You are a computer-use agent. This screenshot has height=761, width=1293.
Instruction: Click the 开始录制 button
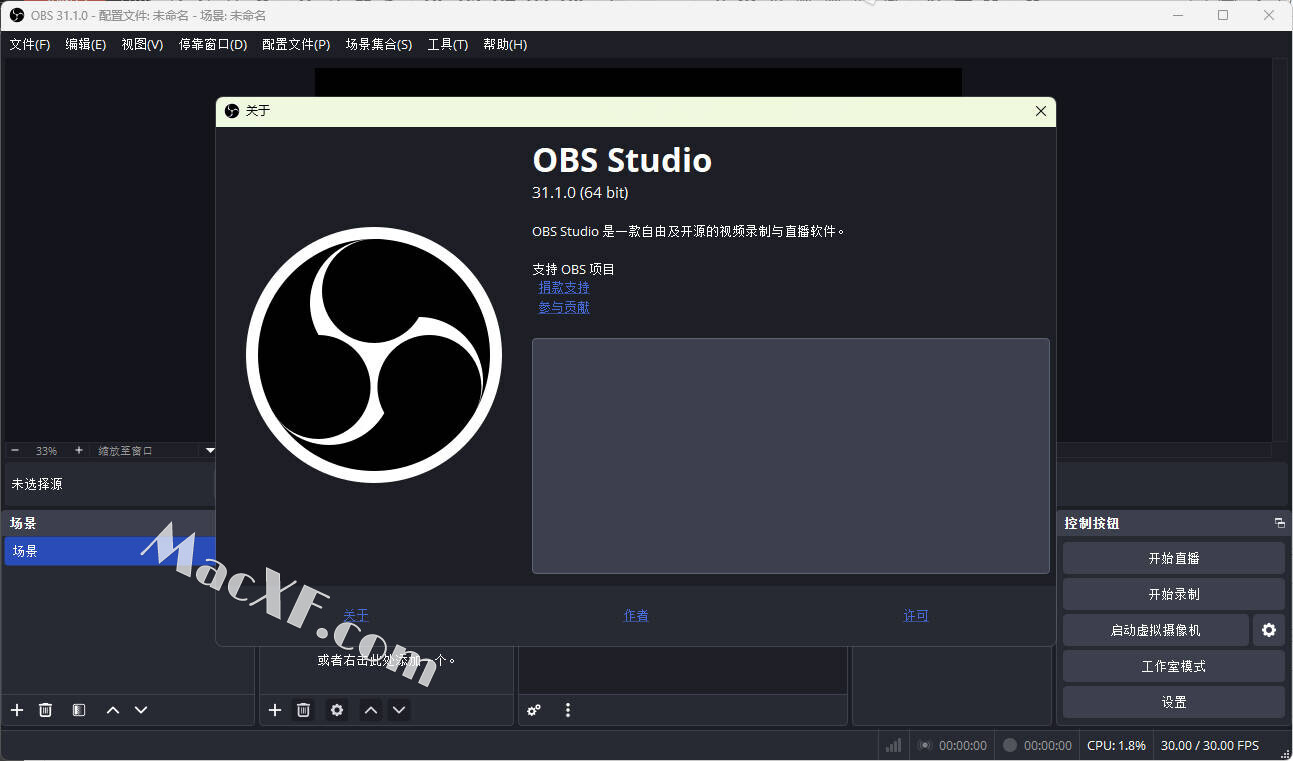(1174, 594)
